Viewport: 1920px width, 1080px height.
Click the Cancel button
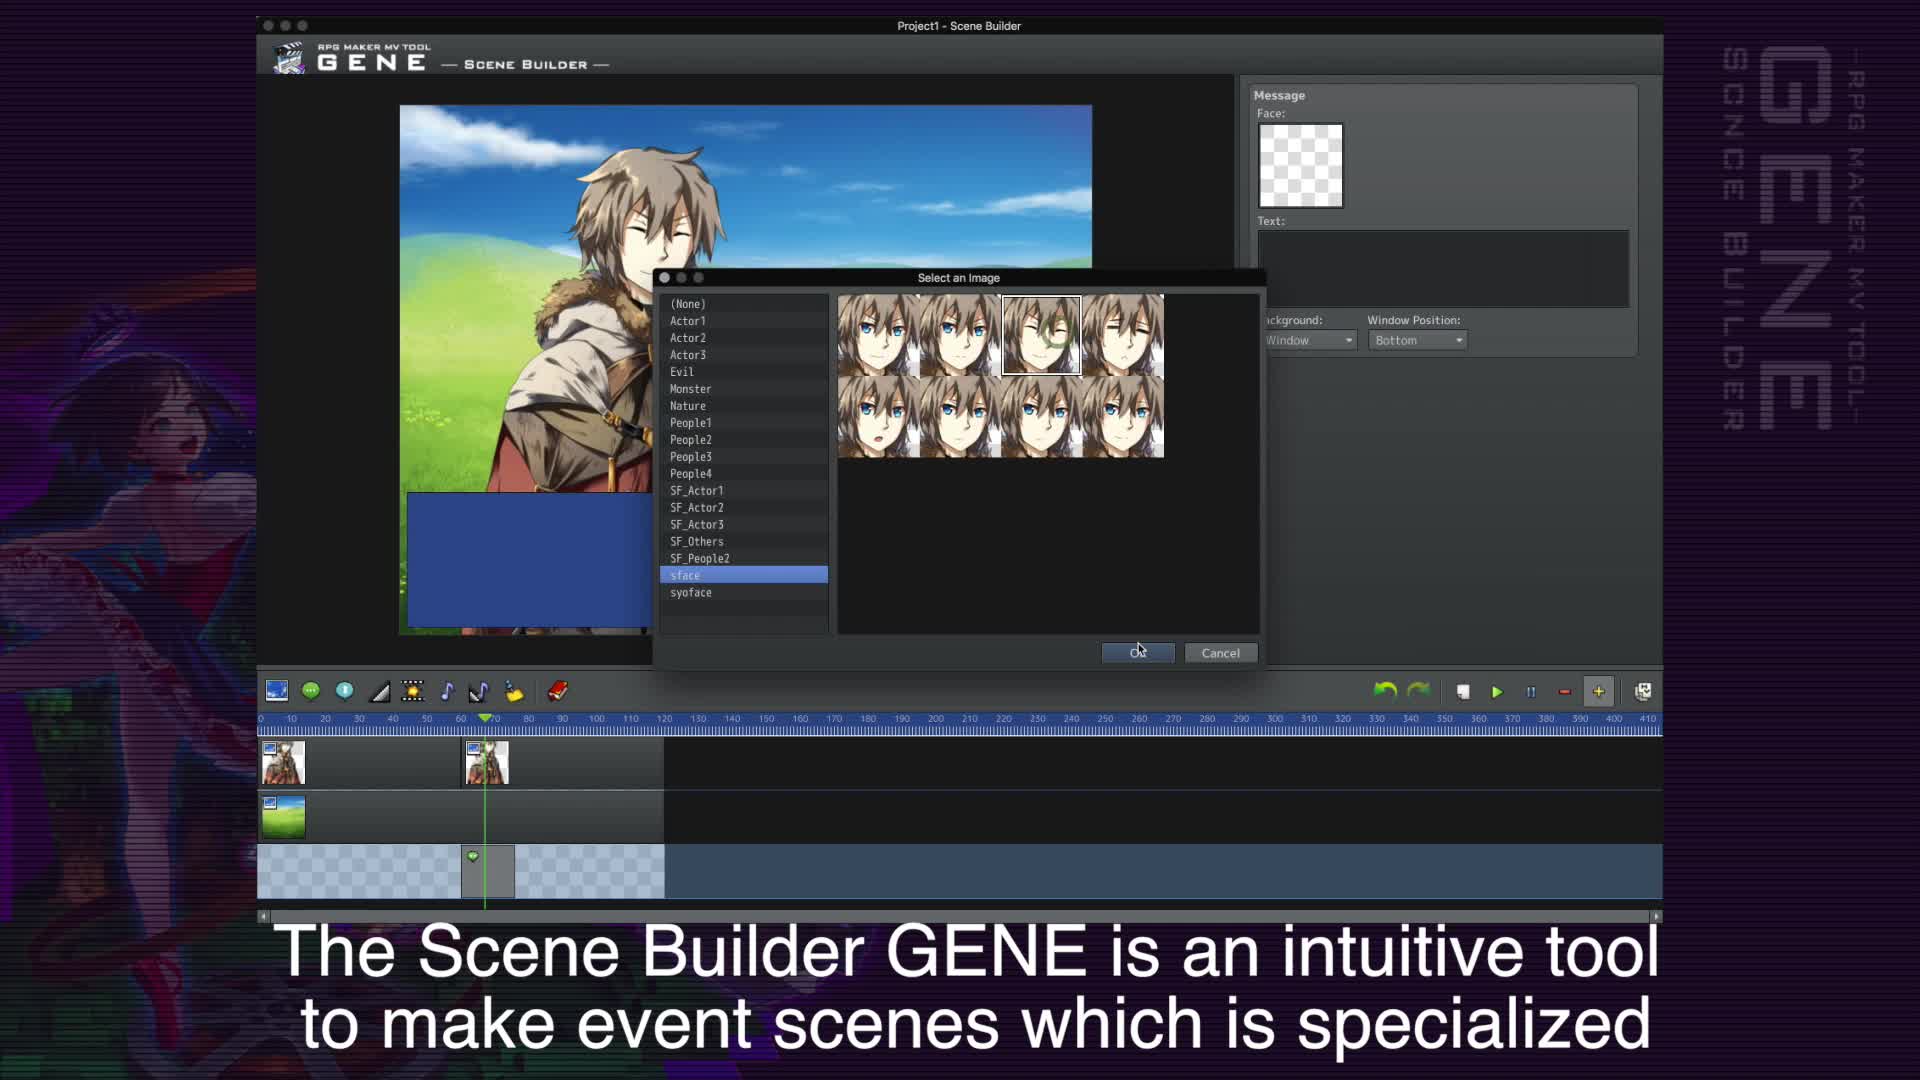[x=1220, y=653]
